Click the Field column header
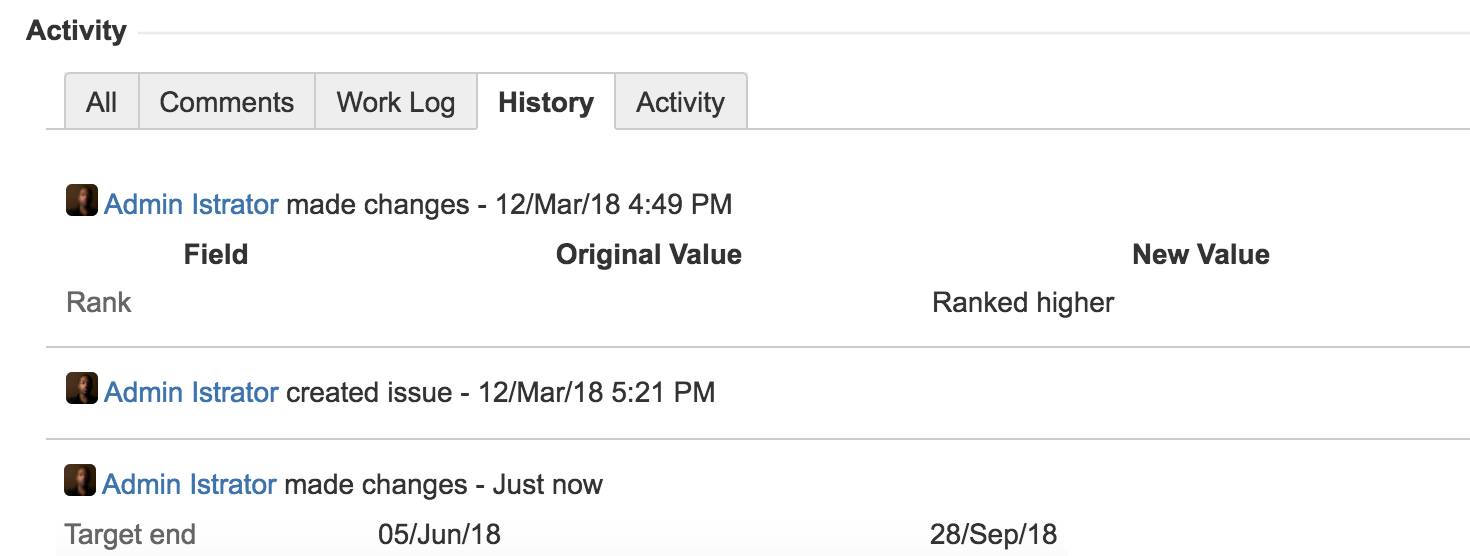The height and width of the screenshot is (556, 1470). pyautogui.click(x=216, y=255)
